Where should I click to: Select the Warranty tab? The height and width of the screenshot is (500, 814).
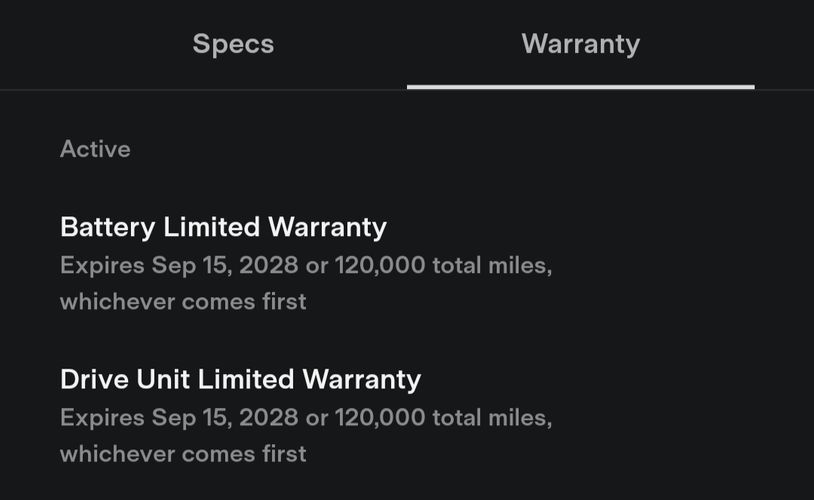(x=580, y=44)
